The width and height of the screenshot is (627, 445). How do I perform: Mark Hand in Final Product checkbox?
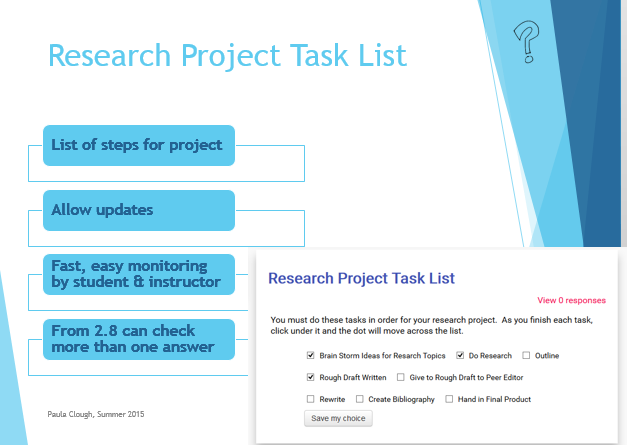449,399
